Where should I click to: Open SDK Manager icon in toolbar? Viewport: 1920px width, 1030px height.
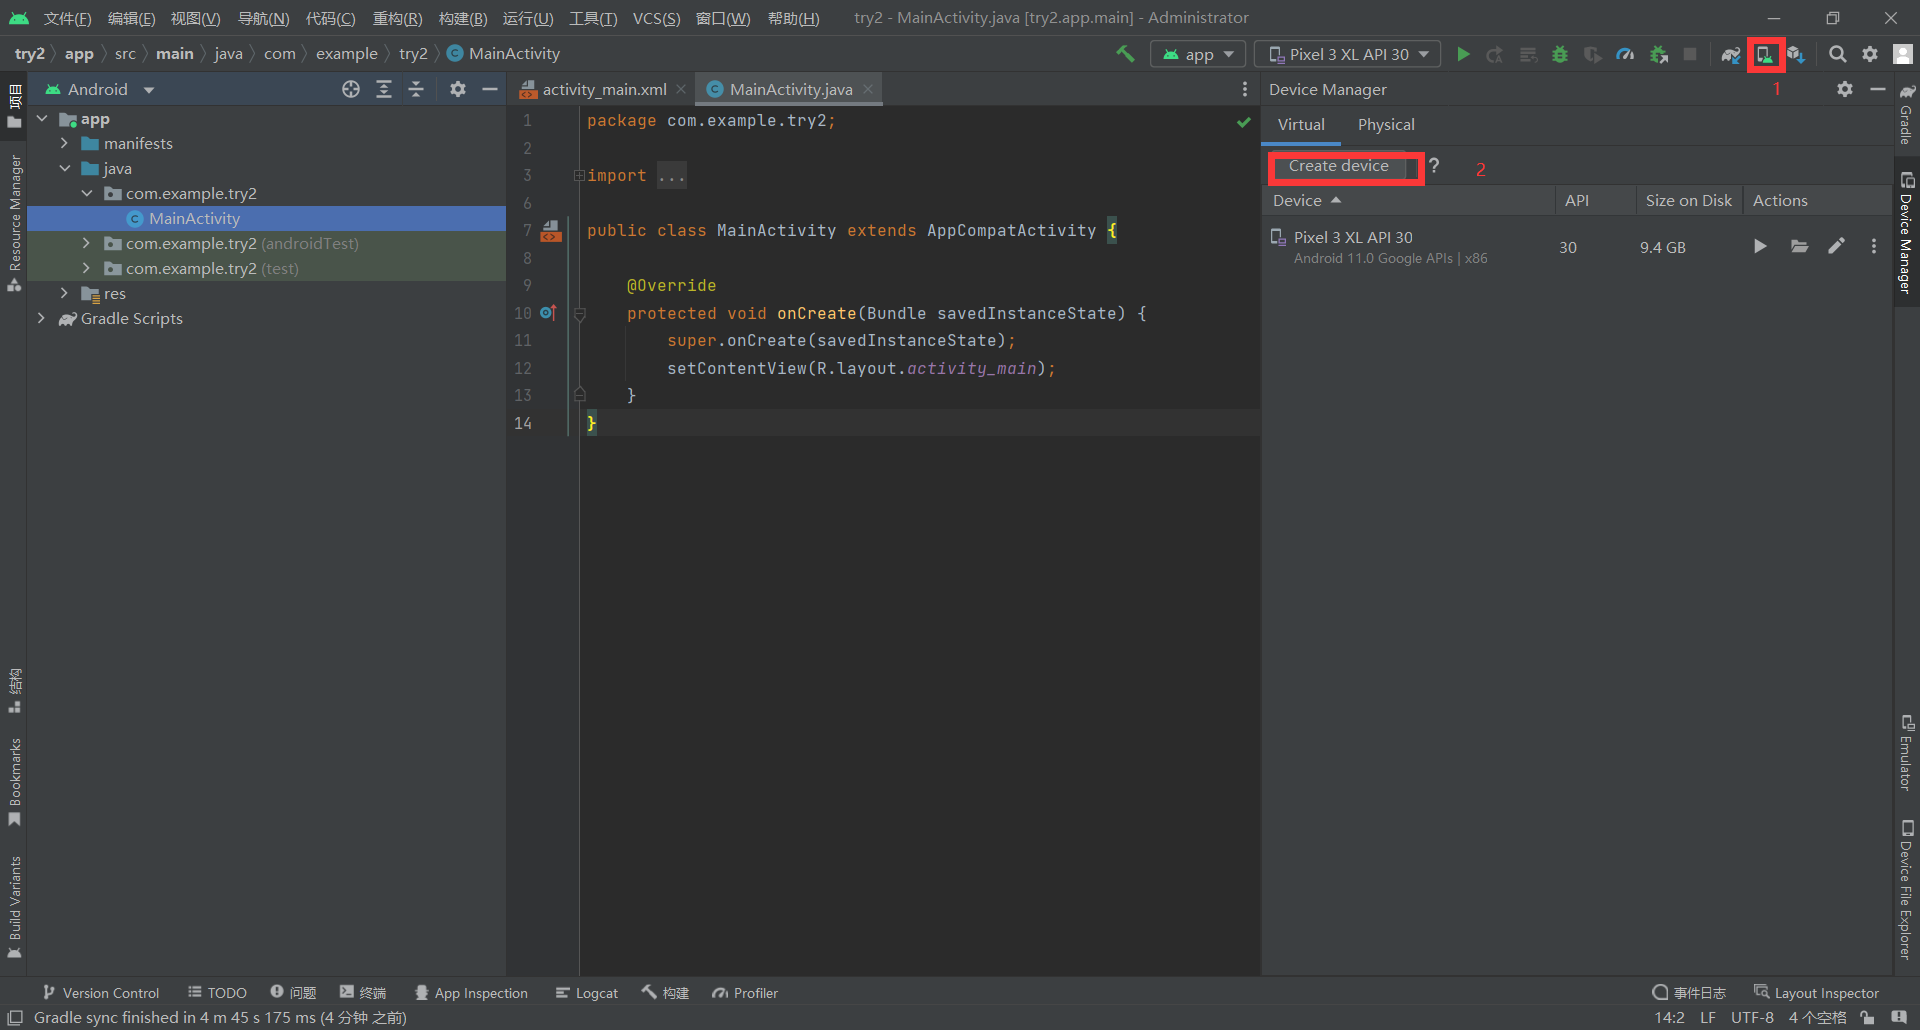coord(1796,54)
